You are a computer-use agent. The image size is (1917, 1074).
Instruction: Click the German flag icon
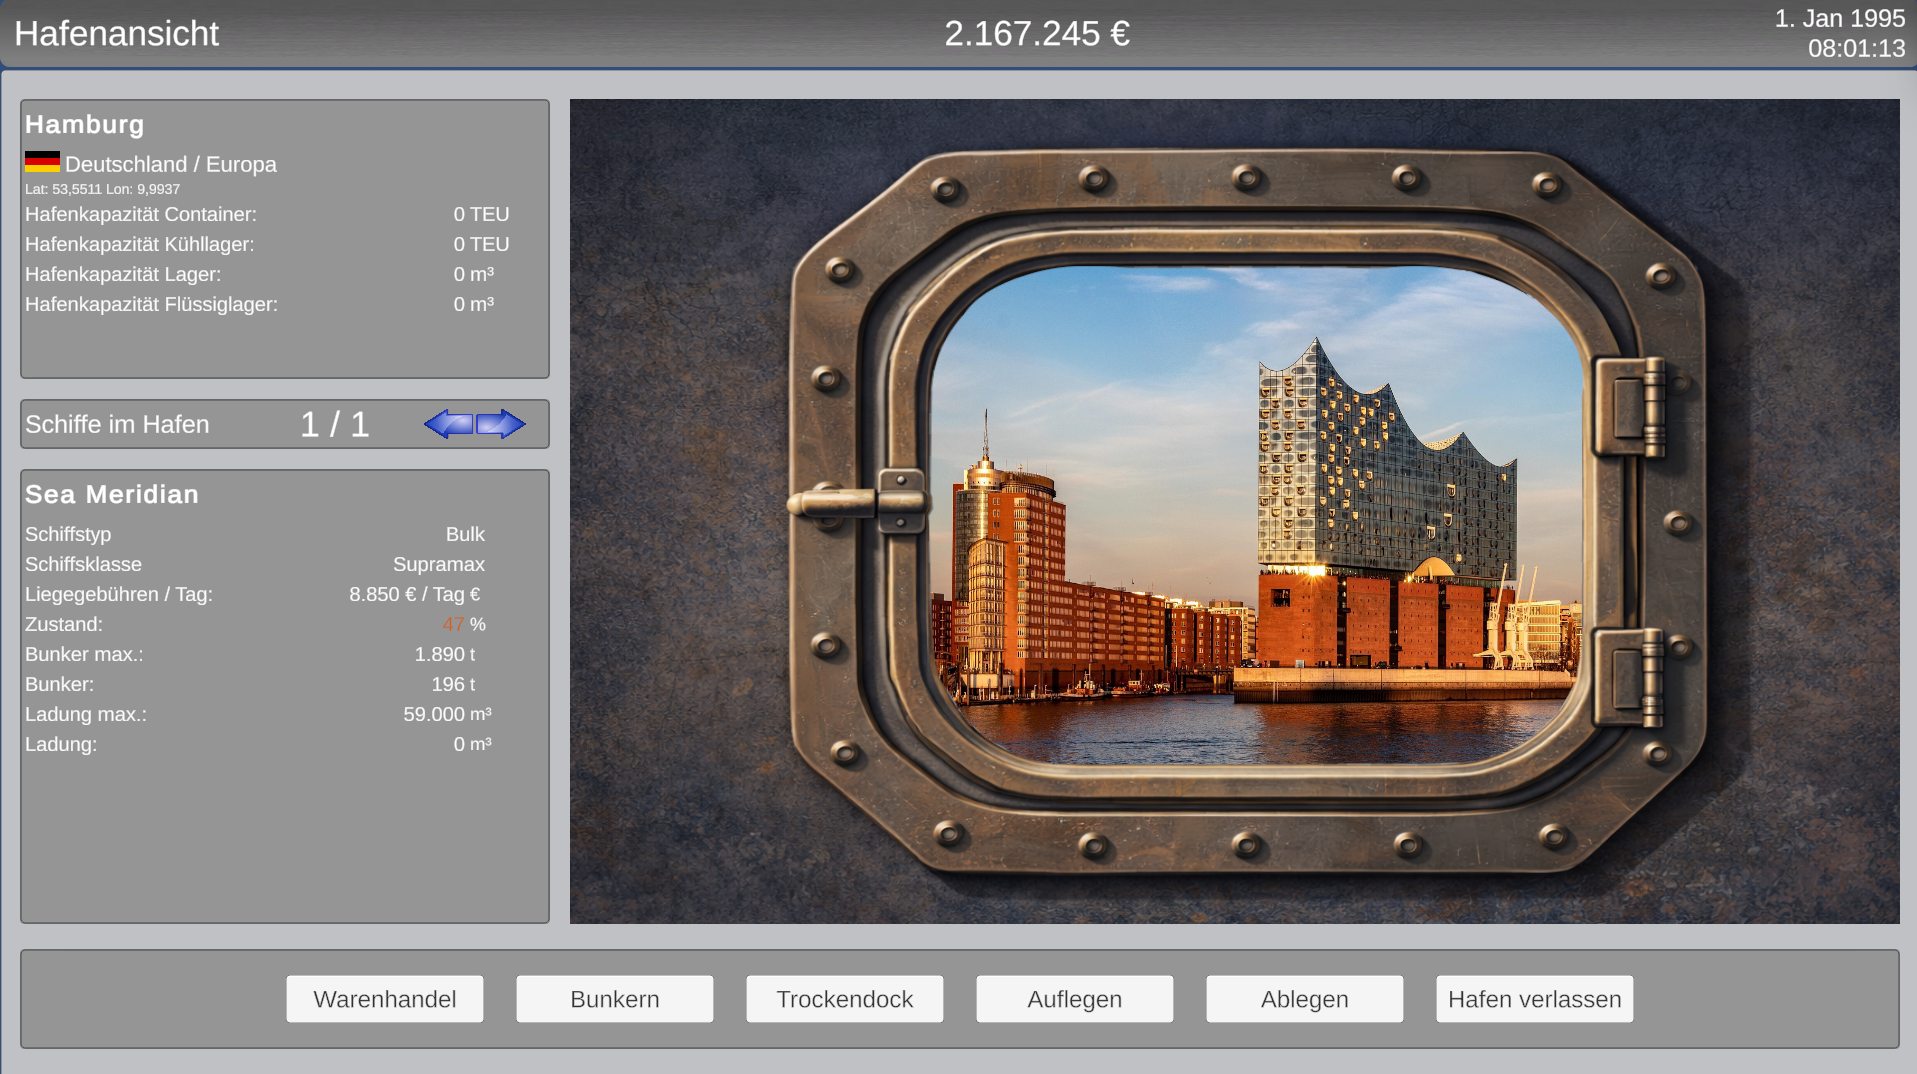click(42, 162)
